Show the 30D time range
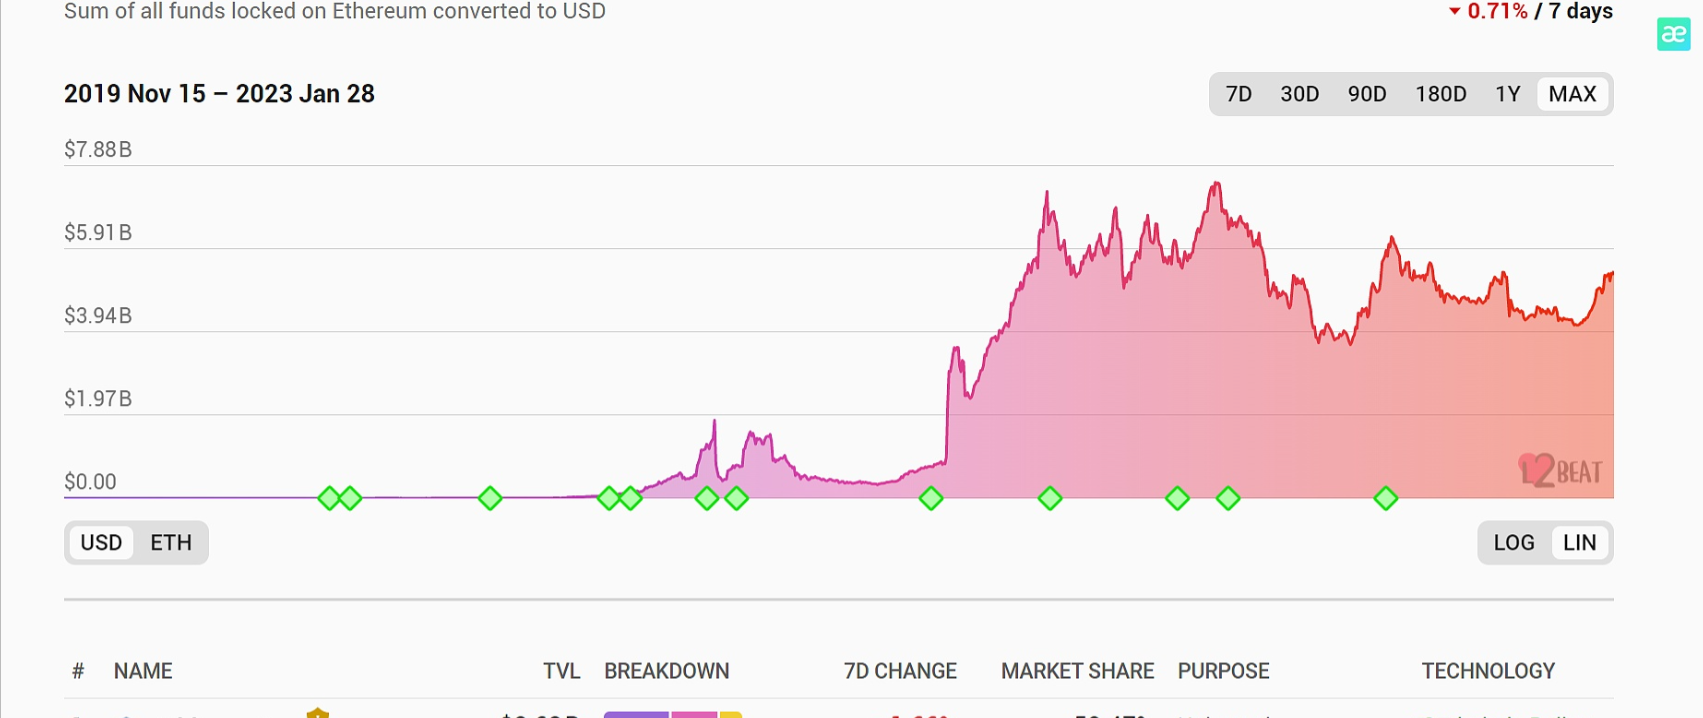Viewport: 1703px width, 718px height. (1299, 94)
